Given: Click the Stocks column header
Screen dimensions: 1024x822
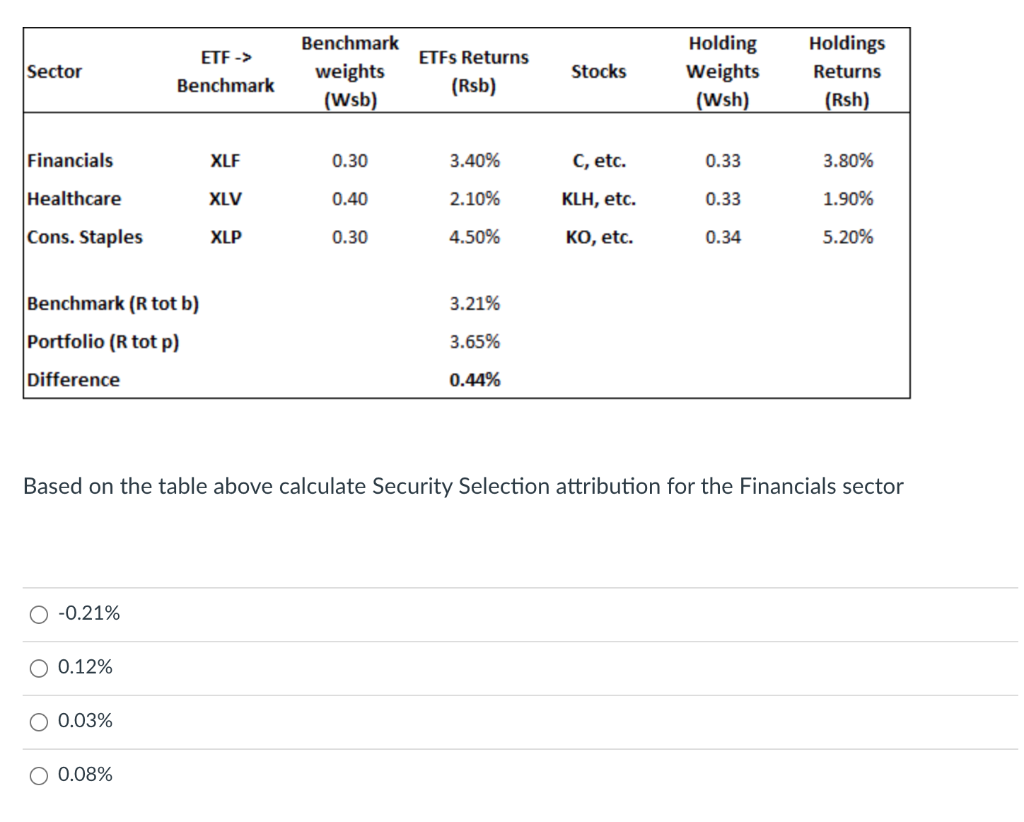Looking at the screenshot, I should (x=599, y=71).
